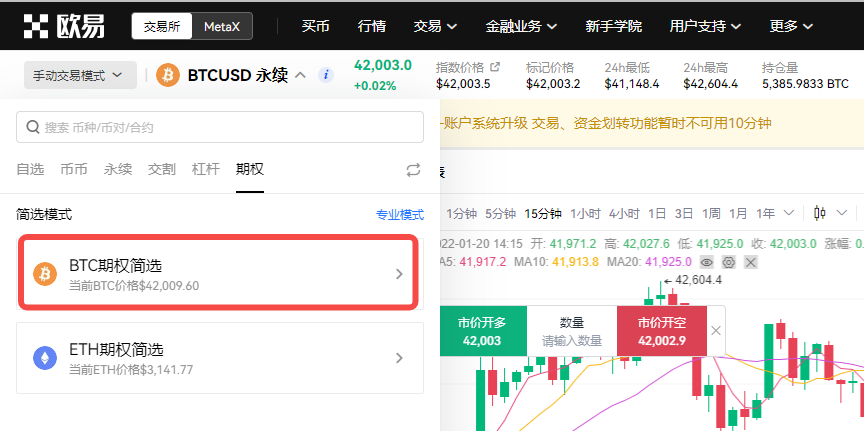Screen dimensions: 864x431
Task: Set chart interval to 1小时
Action: (585, 213)
